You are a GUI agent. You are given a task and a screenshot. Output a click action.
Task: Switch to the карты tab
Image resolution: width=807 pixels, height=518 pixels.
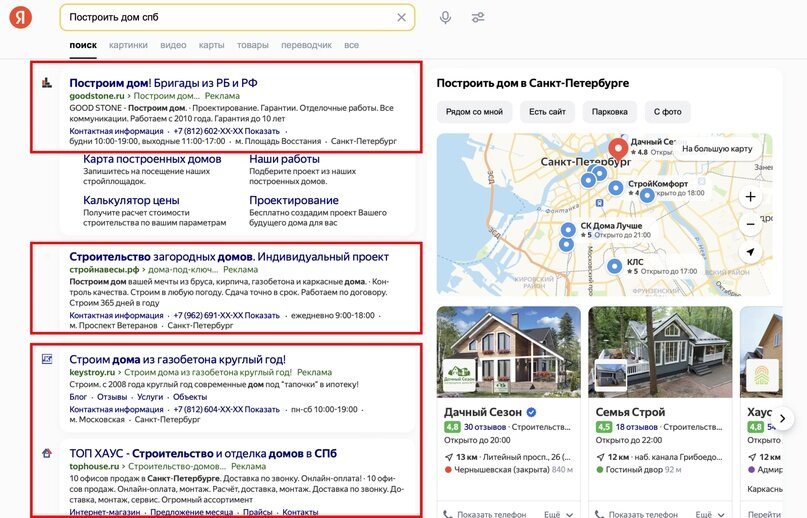coord(212,45)
